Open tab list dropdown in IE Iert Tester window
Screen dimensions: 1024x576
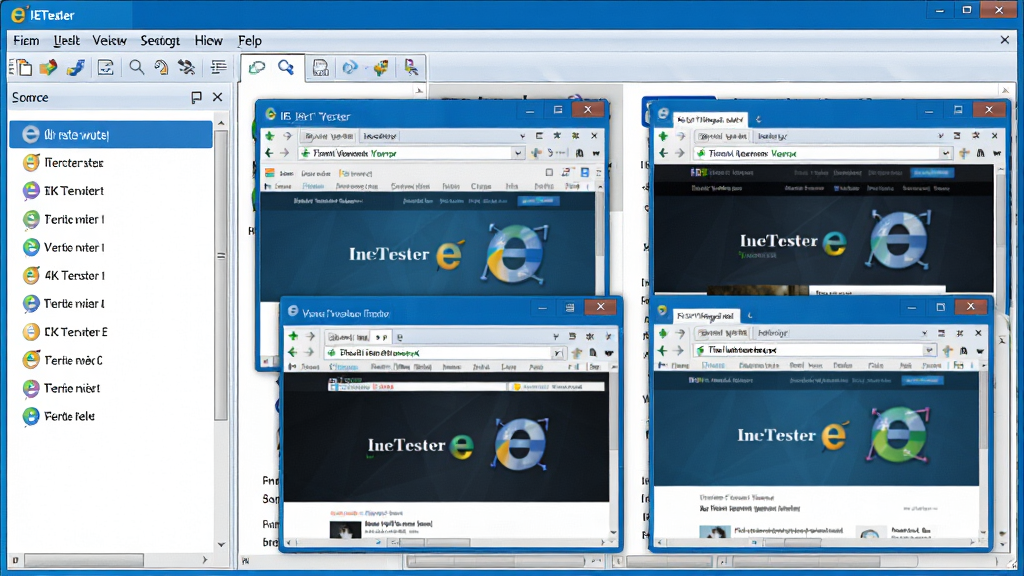522,136
